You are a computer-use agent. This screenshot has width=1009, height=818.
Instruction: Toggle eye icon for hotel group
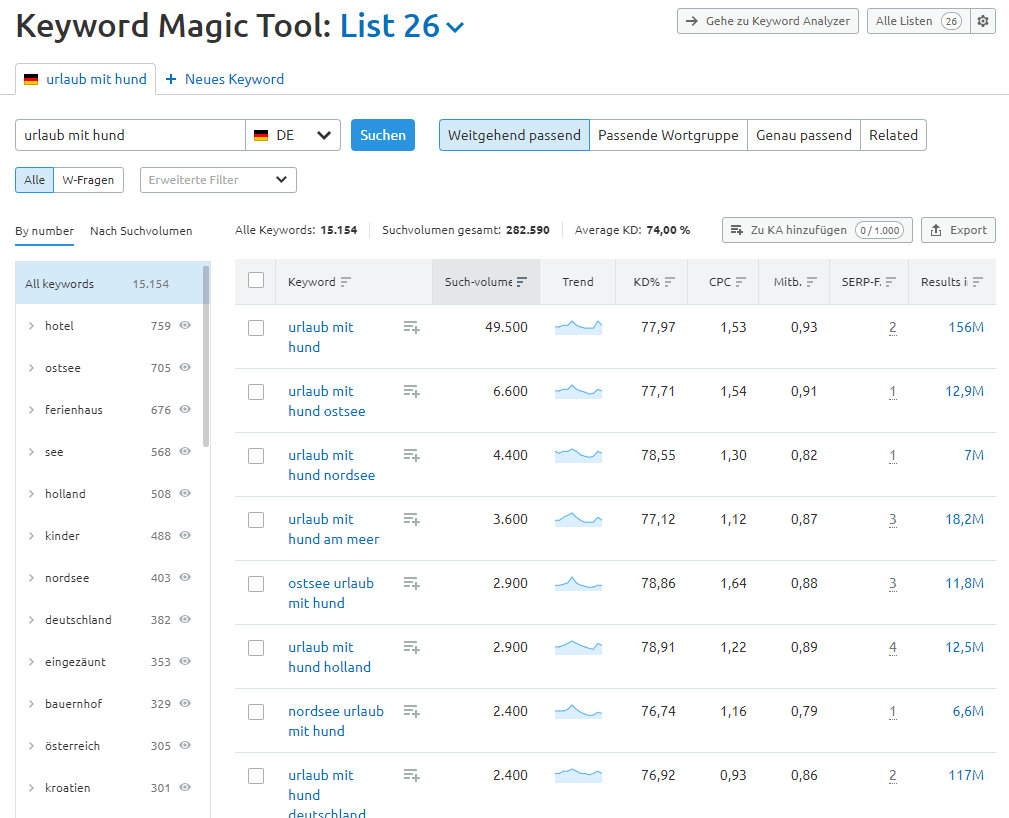[185, 325]
